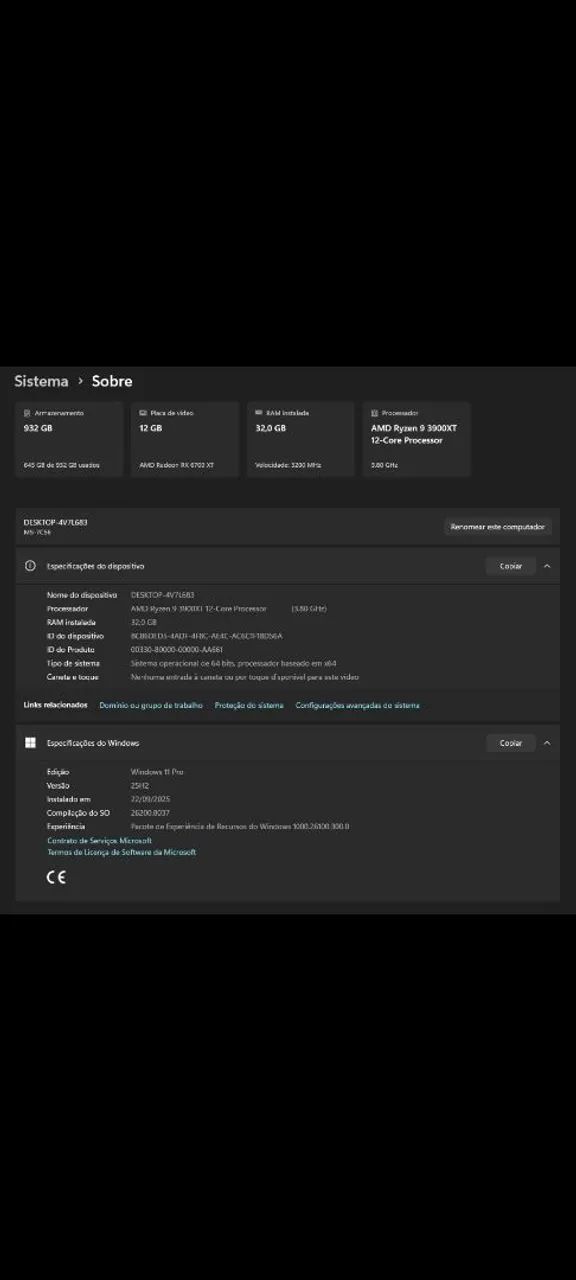Viewport: 576px width, 1280px height.
Task: Open Domínio ou grupo de trabalho link
Action: [151, 705]
